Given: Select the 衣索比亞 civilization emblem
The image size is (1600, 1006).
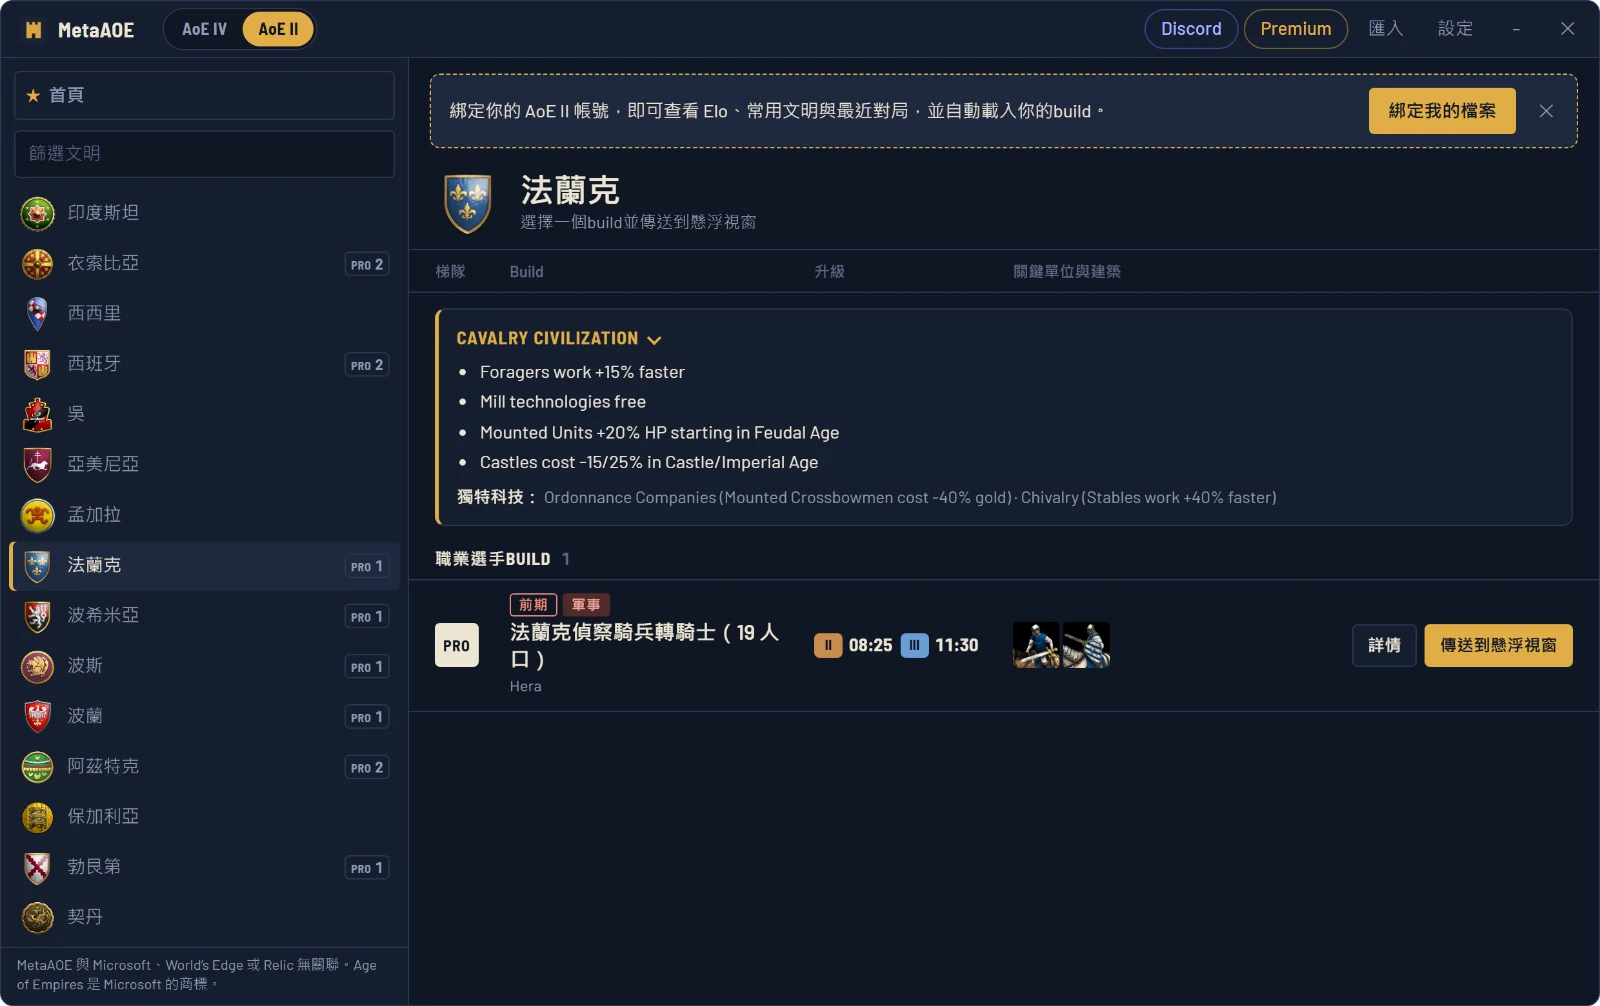Looking at the screenshot, I should tap(38, 264).
